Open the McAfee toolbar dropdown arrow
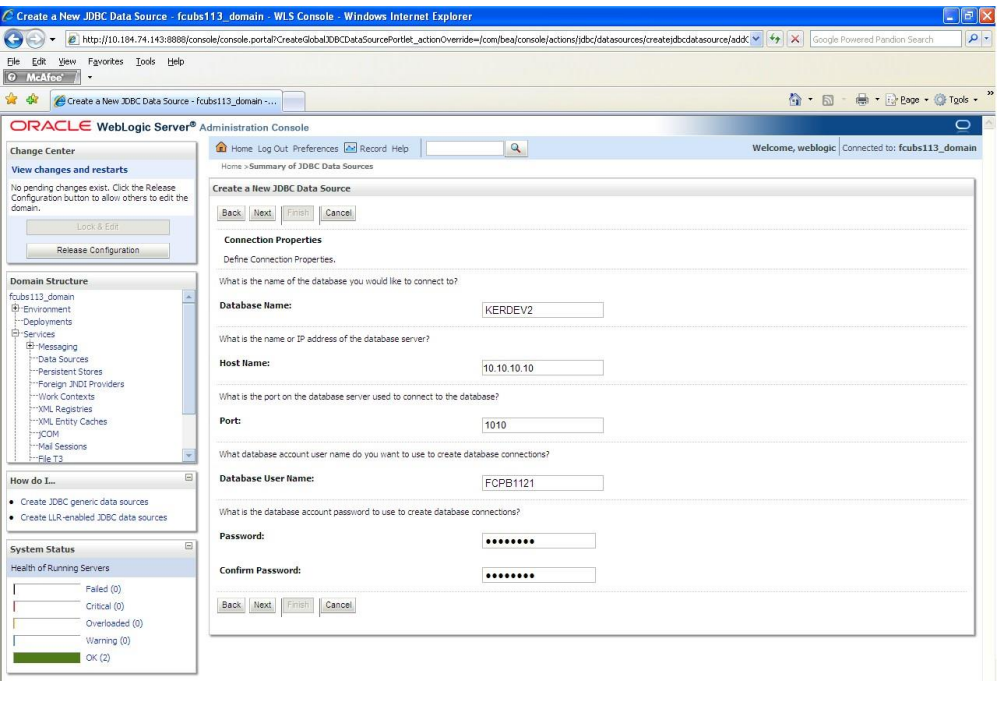This screenshot has width=1002, height=712. tap(90, 77)
